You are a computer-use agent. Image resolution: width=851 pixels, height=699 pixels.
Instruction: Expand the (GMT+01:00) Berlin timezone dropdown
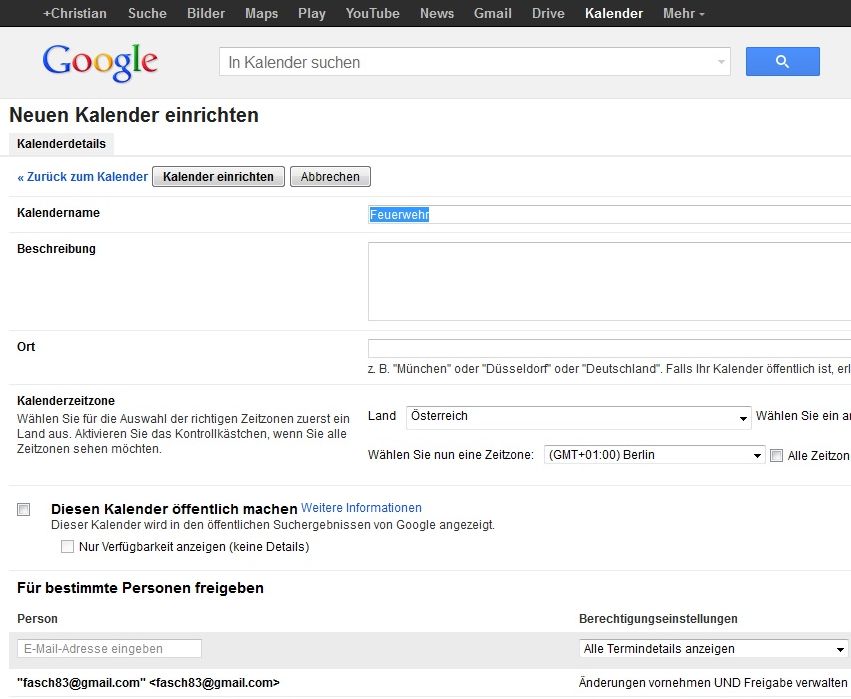654,455
